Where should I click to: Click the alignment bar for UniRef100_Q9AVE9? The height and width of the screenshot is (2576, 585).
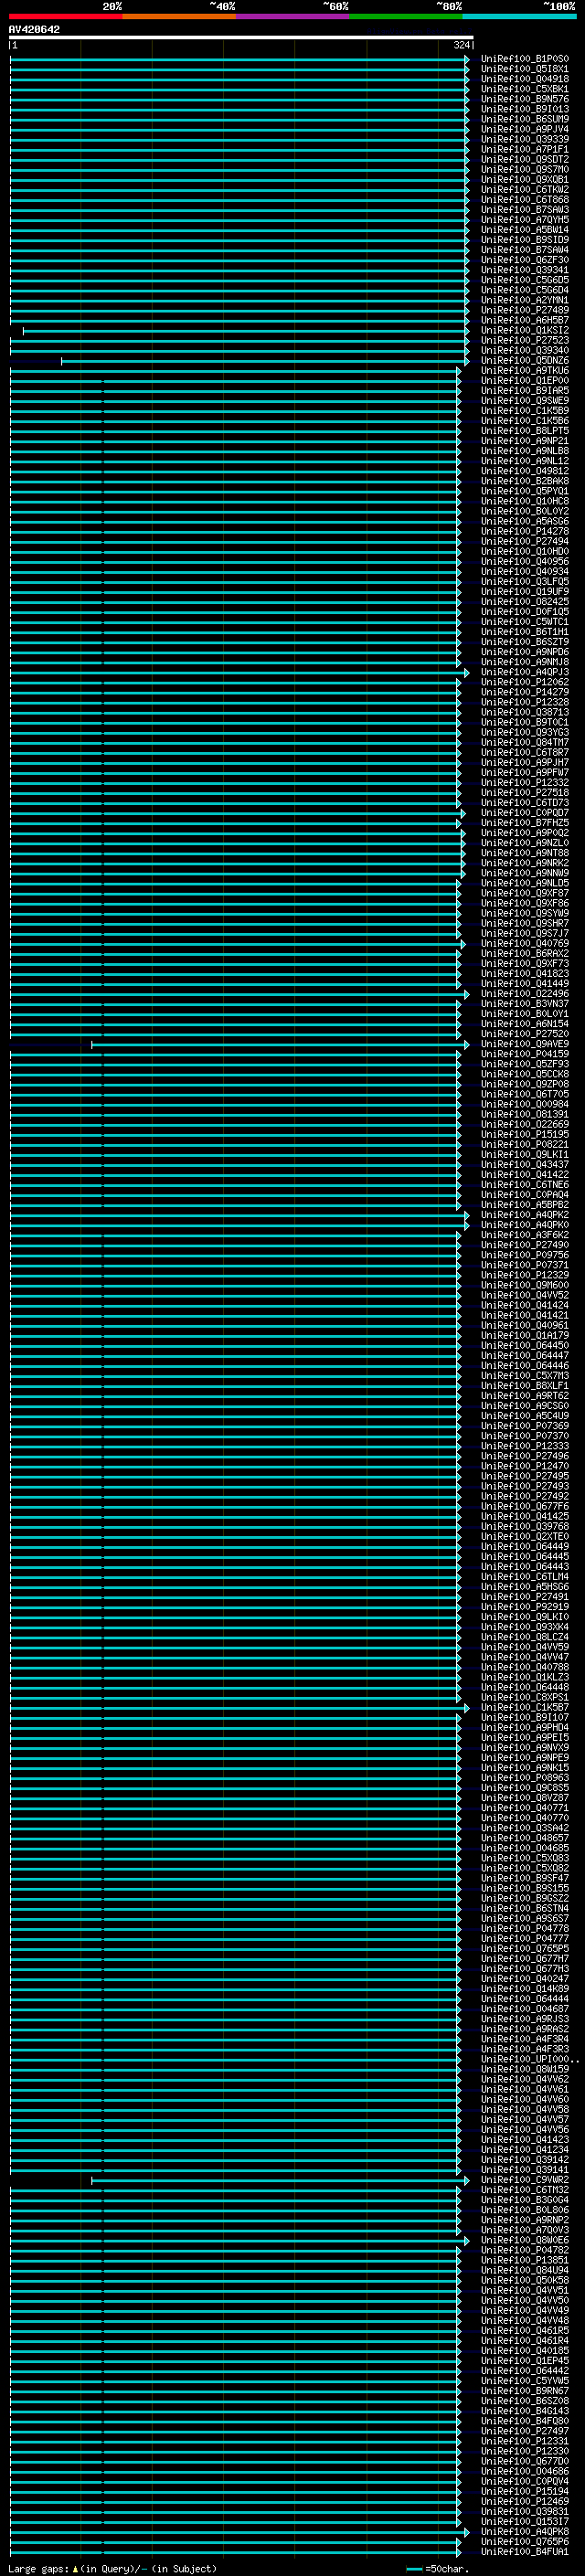tap(280, 1044)
